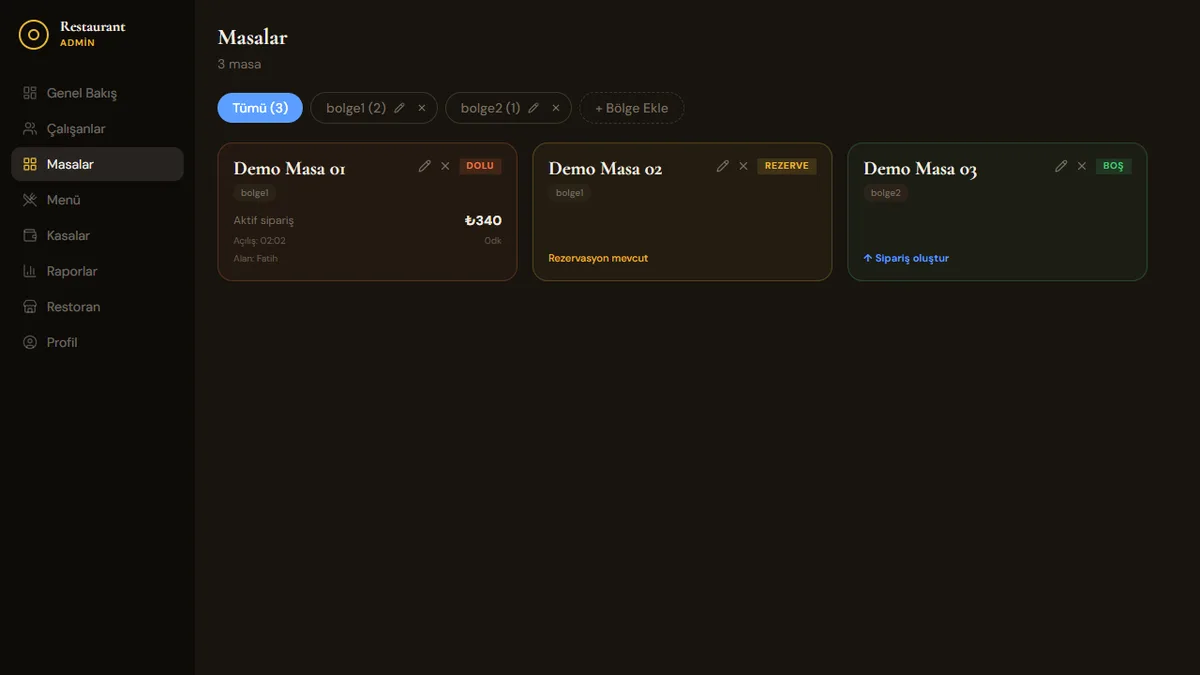
Task: Open the Profil page
Action: [x=97, y=342]
